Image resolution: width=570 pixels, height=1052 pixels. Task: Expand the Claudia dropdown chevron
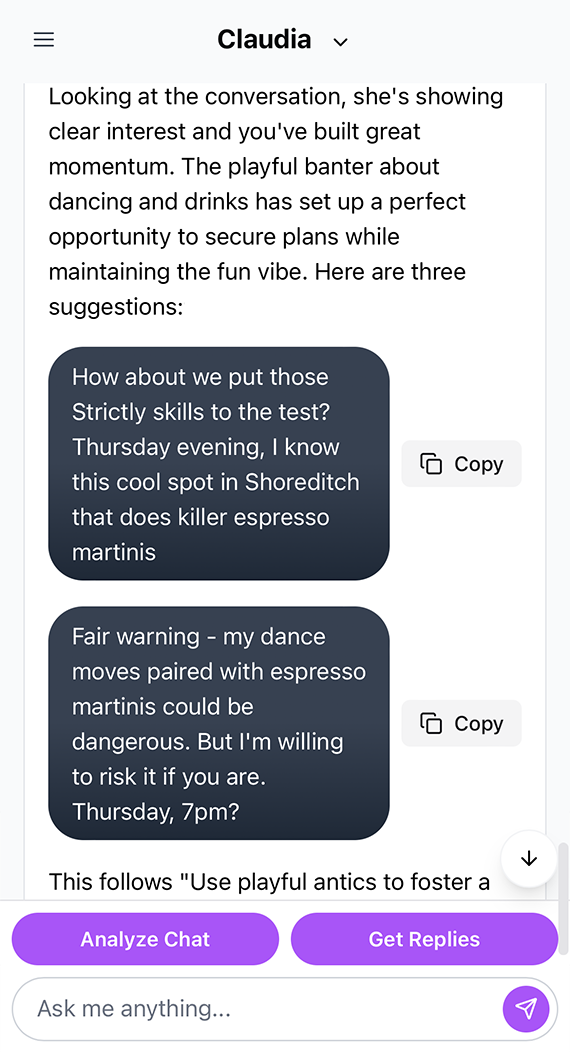[341, 42]
